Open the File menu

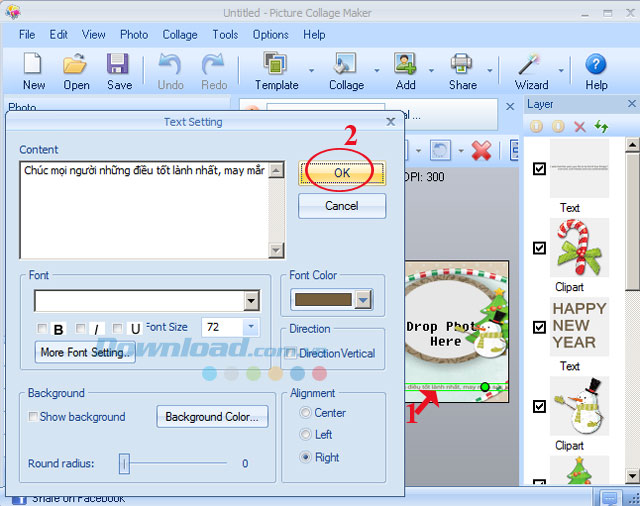(27, 35)
